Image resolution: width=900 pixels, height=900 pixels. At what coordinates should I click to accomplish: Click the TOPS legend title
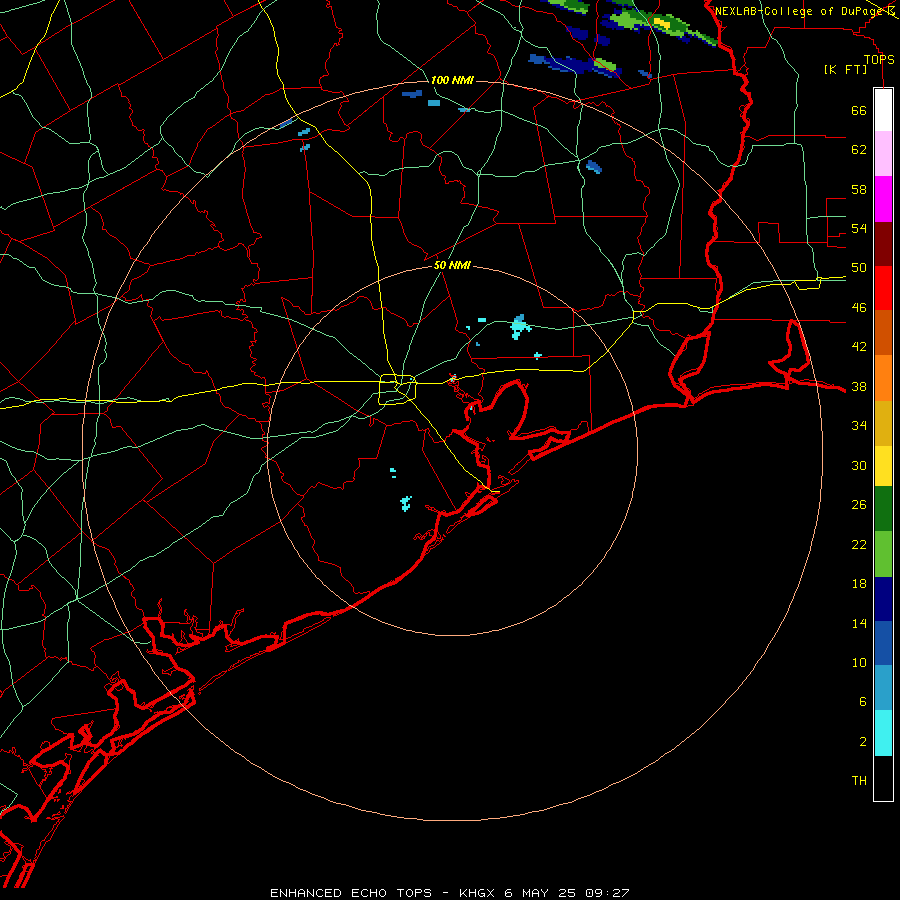pos(879,60)
